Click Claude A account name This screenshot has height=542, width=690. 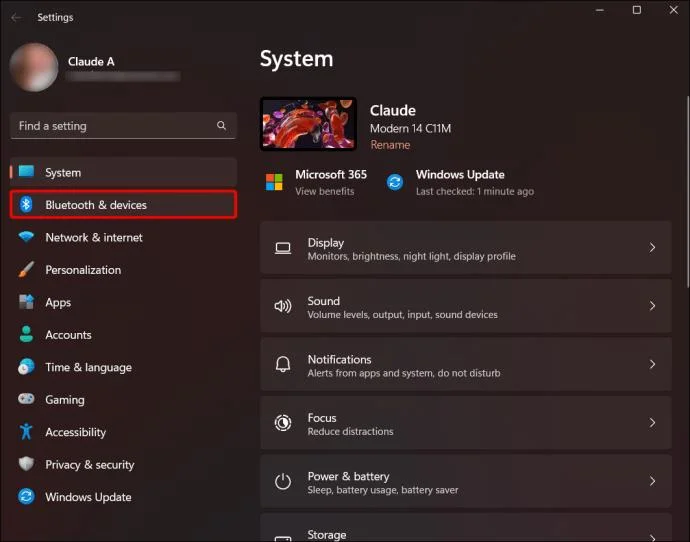click(x=91, y=62)
